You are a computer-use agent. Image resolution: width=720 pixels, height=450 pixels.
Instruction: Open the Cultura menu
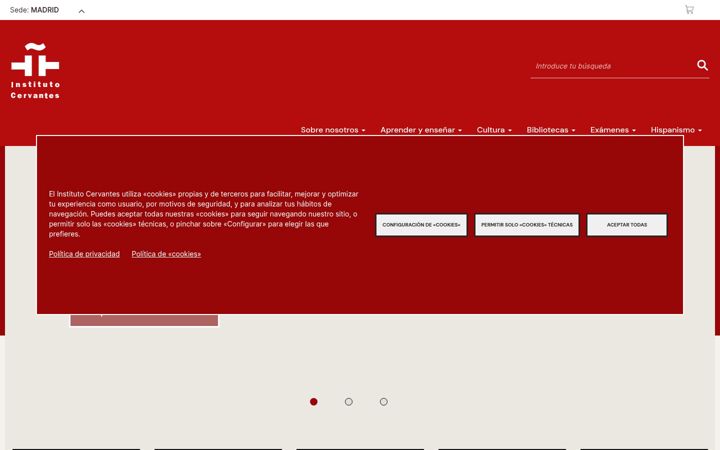pos(494,130)
